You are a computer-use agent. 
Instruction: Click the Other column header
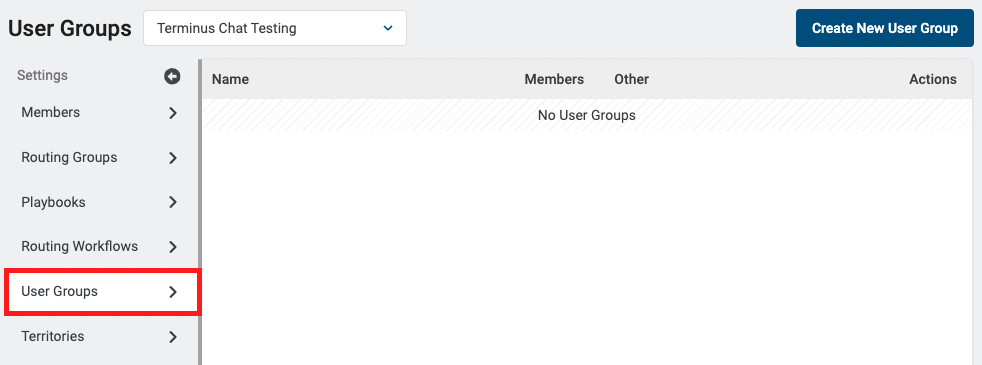(631, 80)
